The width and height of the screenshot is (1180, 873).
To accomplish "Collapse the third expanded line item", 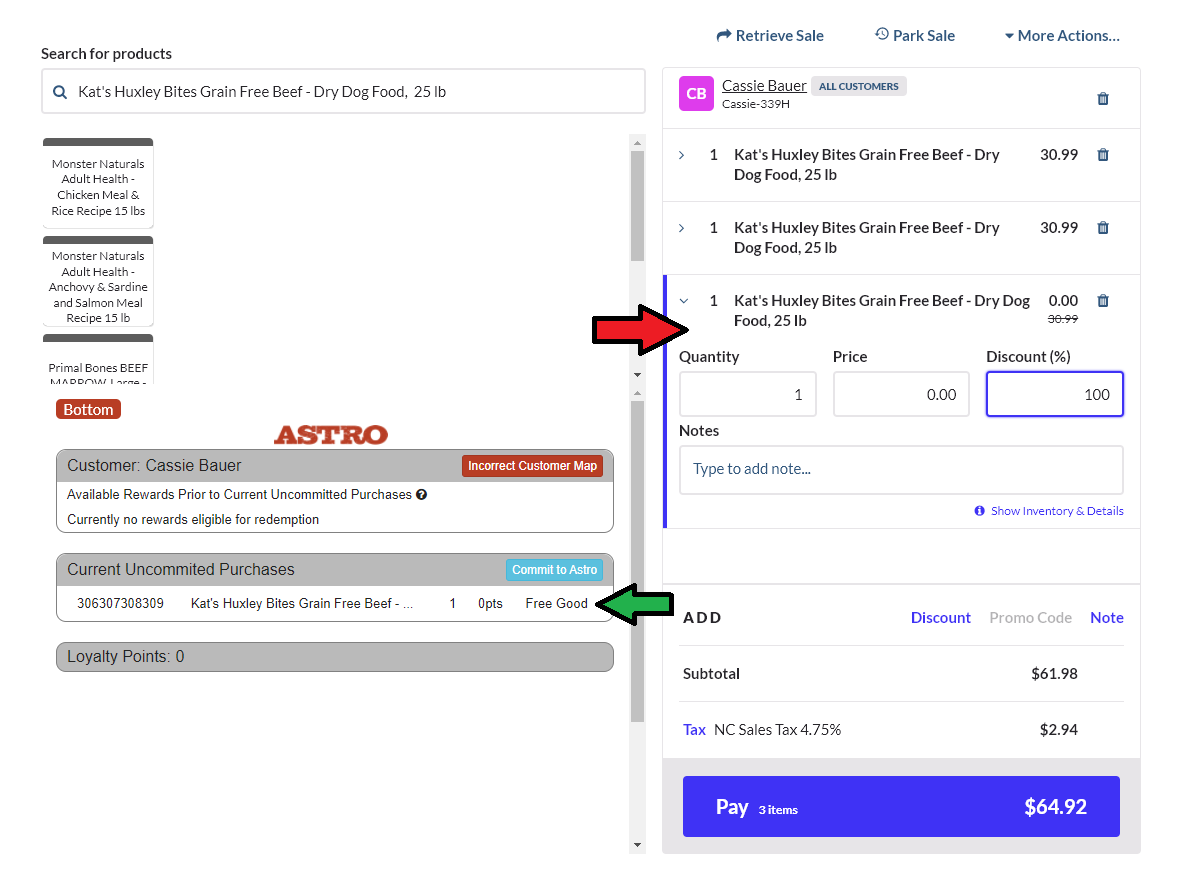I will pos(684,301).
